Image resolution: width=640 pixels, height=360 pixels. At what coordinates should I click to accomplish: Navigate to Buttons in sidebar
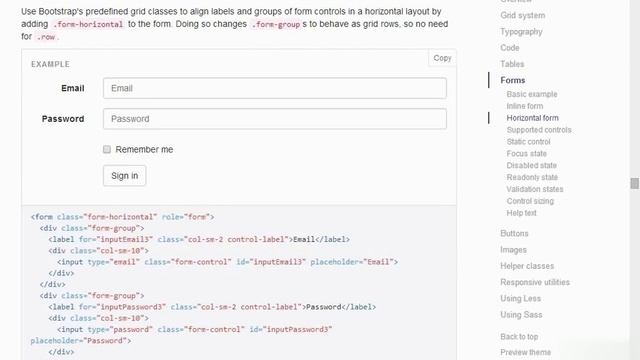point(514,233)
